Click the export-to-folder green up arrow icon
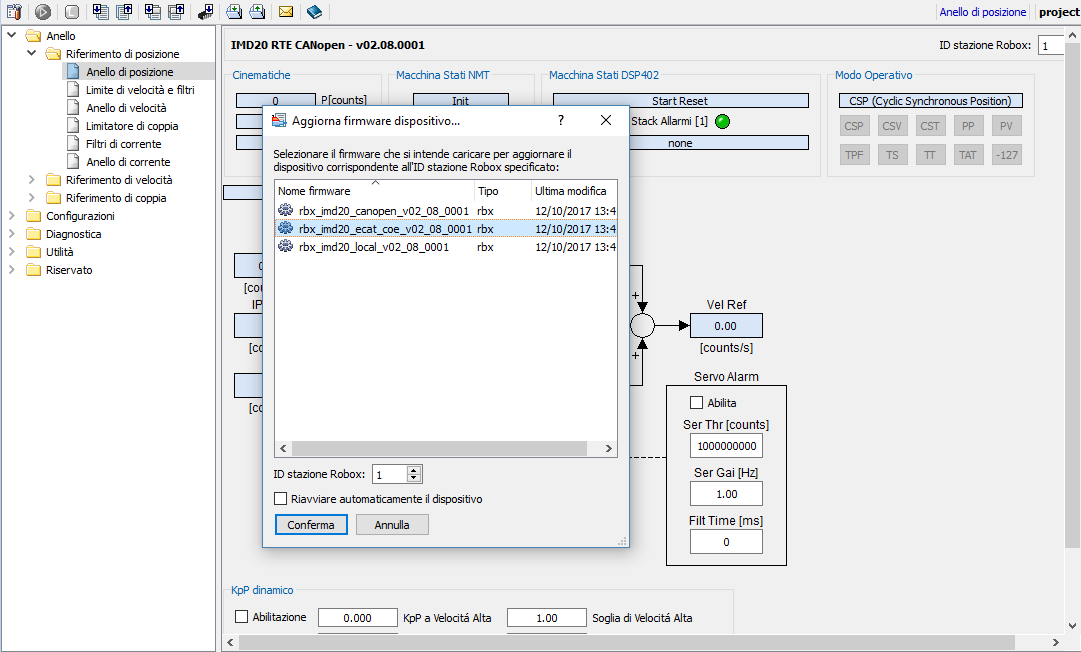The image size is (1081, 652). click(x=257, y=12)
